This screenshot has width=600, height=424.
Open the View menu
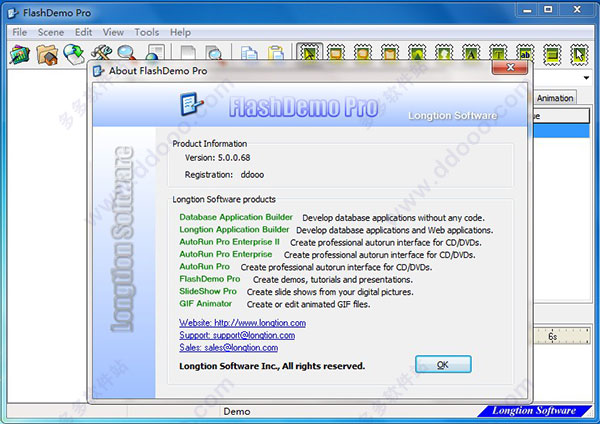click(x=113, y=32)
